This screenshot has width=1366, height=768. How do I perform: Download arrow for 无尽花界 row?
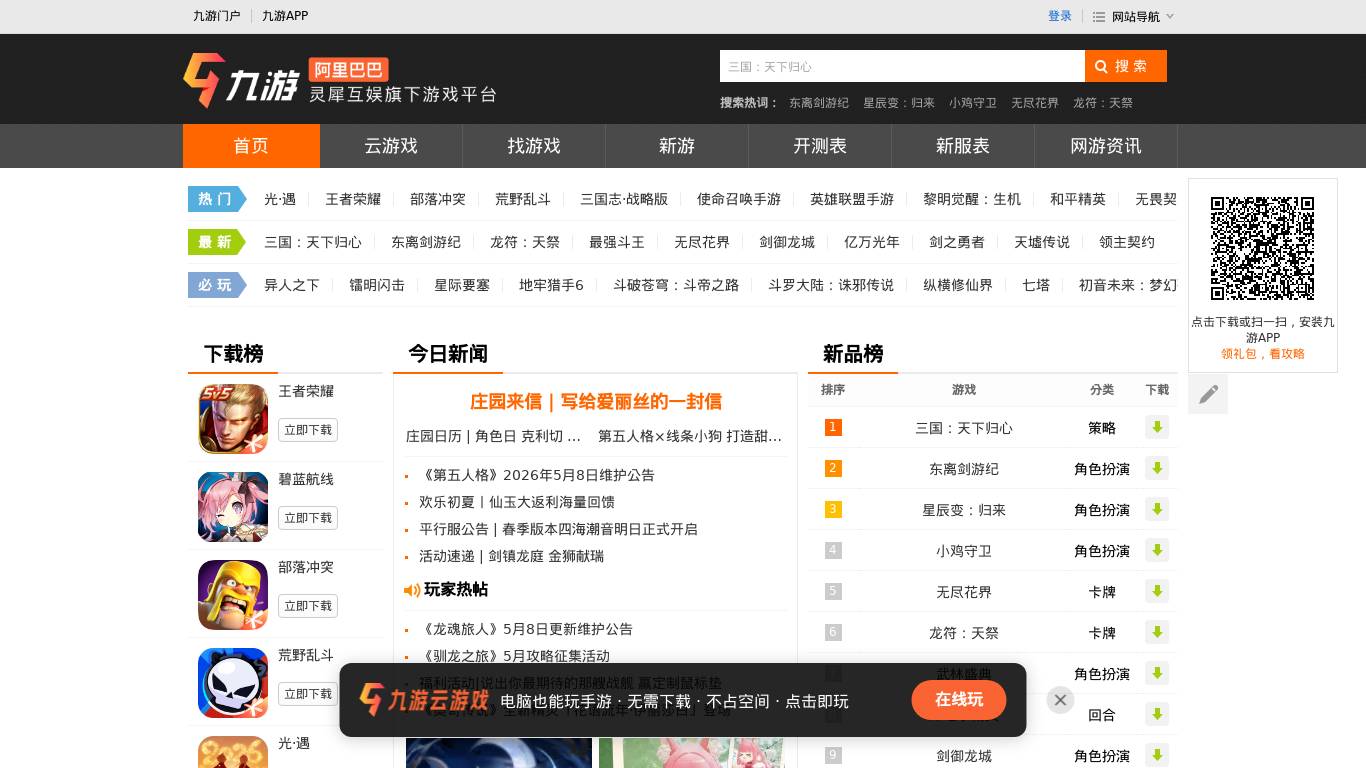pyautogui.click(x=1157, y=591)
